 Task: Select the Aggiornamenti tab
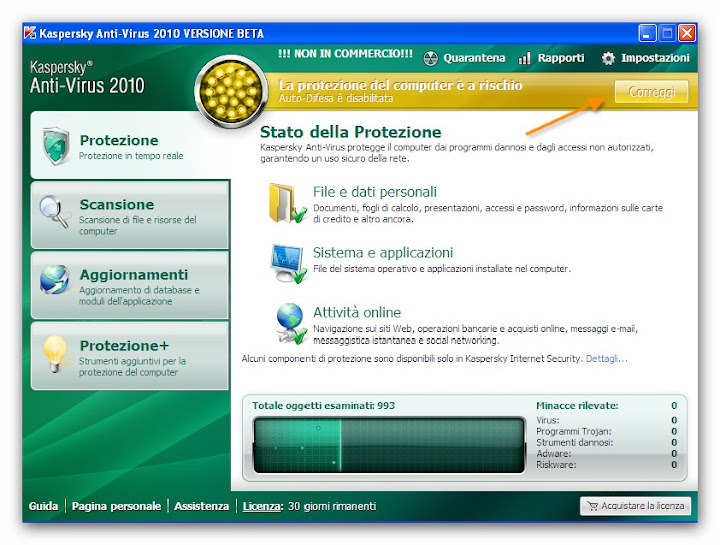tap(130, 285)
